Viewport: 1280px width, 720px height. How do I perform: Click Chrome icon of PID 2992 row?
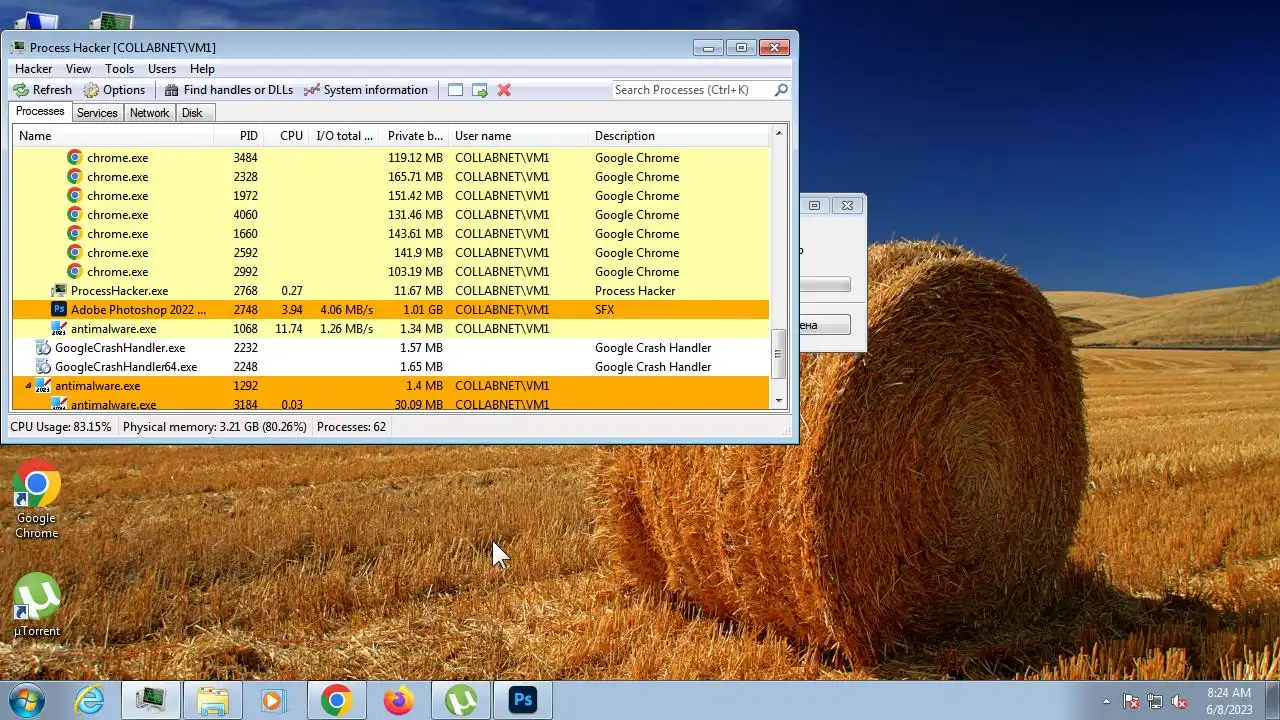click(74, 271)
